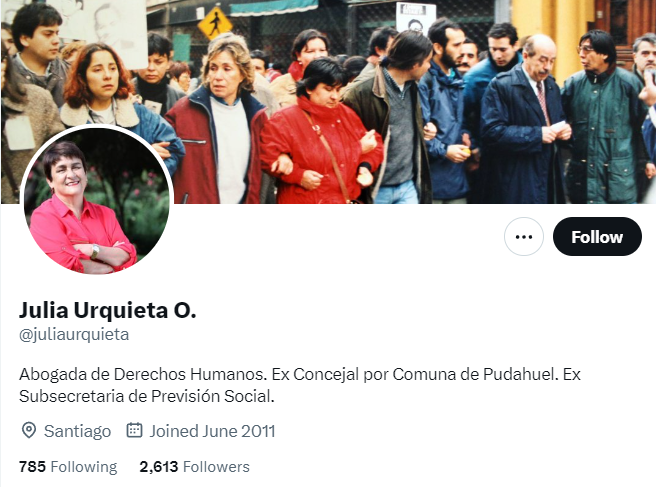Follow Julia Urquieta O.

pyautogui.click(x=597, y=237)
